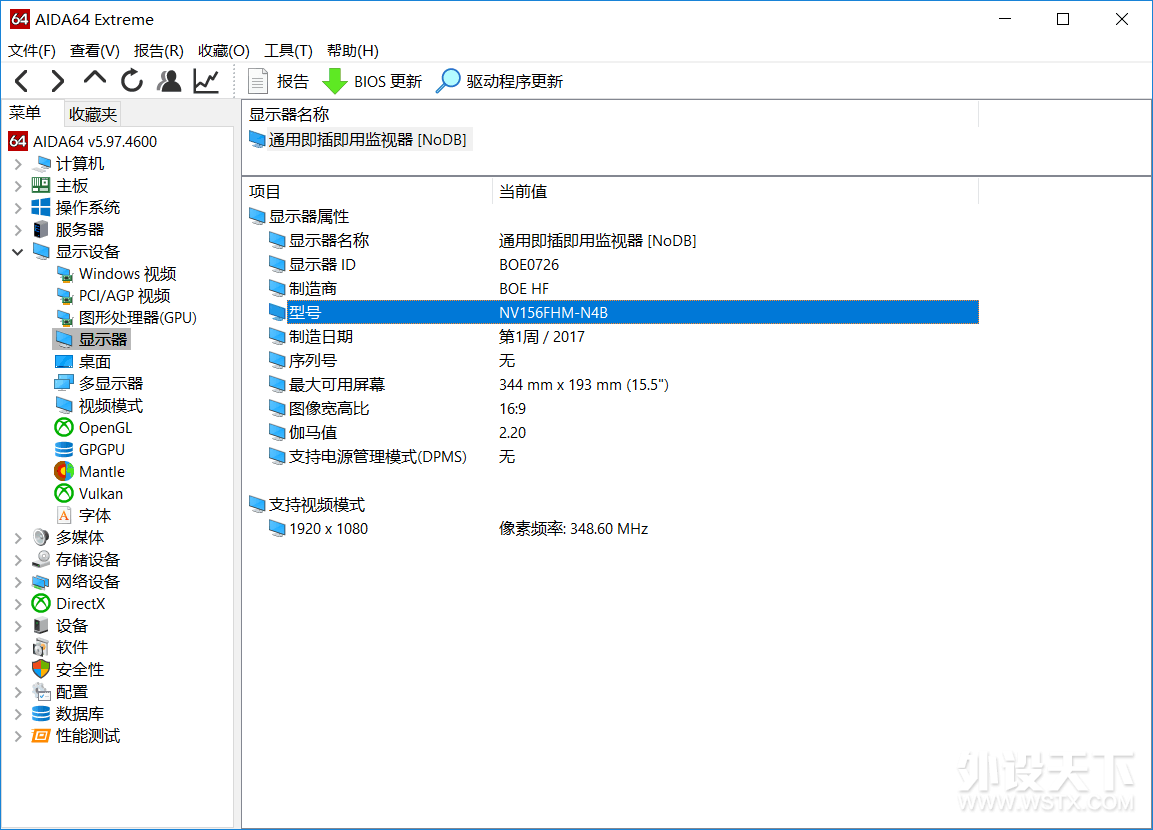Select AIDA64 v5.97.4600 root node
This screenshot has height=830, width=1153.
click(82, 142)
